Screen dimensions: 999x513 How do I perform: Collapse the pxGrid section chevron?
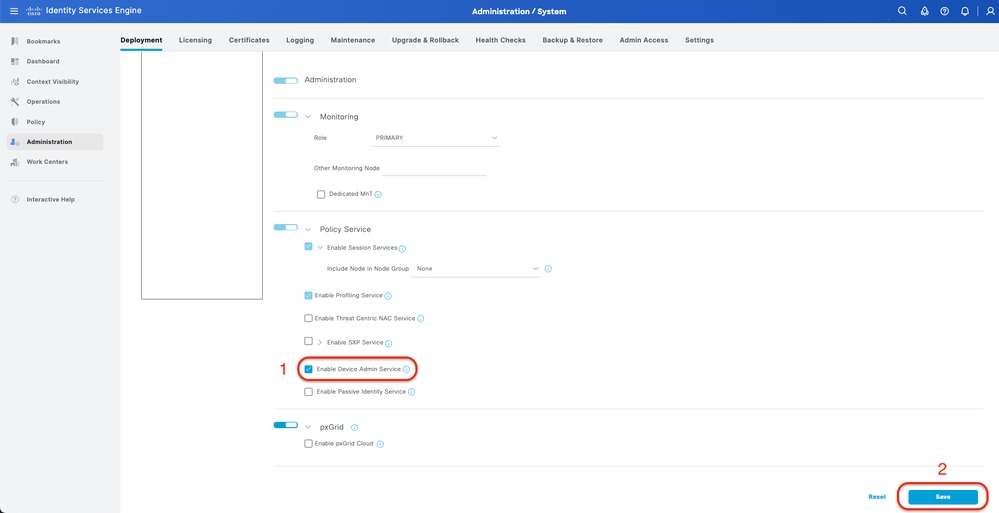[x=308, y=427]
